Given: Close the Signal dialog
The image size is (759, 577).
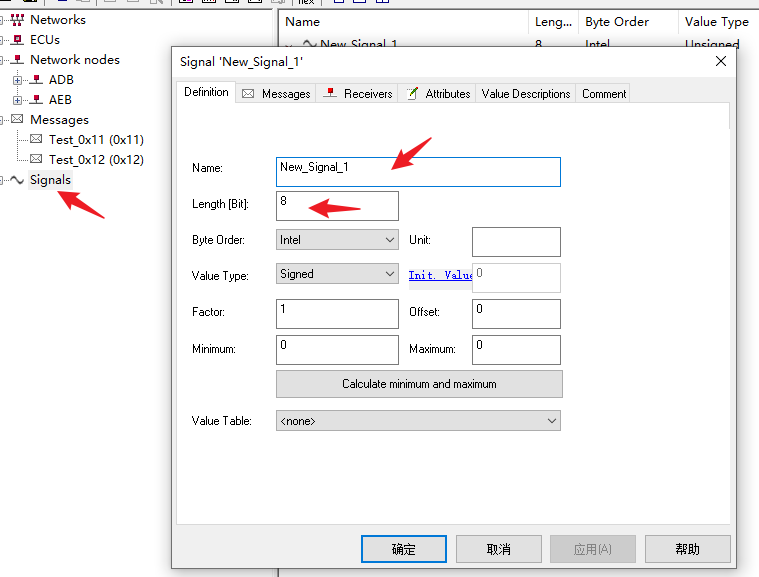Looking at the screenshot, I should point(721,61).
